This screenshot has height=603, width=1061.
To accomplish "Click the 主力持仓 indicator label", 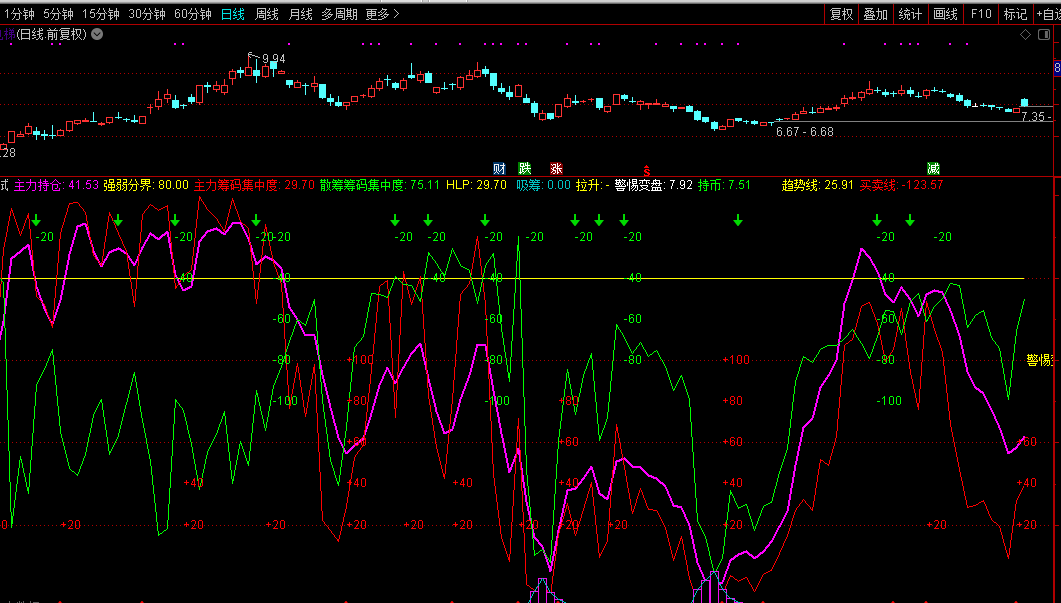I will click(x=42, y=185).
